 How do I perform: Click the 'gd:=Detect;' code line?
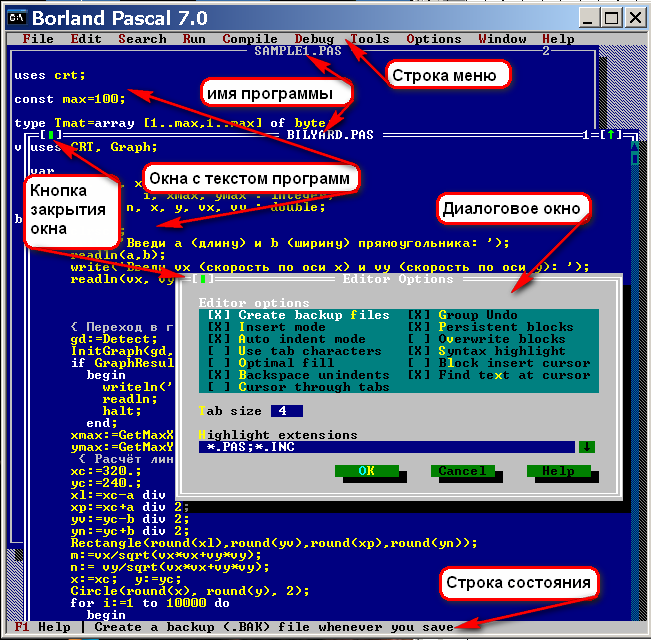coord(114,339)
